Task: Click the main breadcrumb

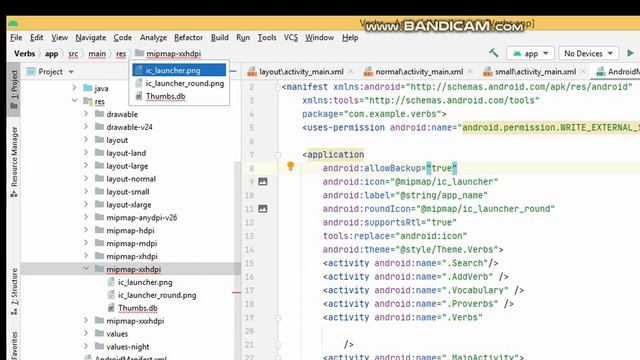Action: (97, 53)
